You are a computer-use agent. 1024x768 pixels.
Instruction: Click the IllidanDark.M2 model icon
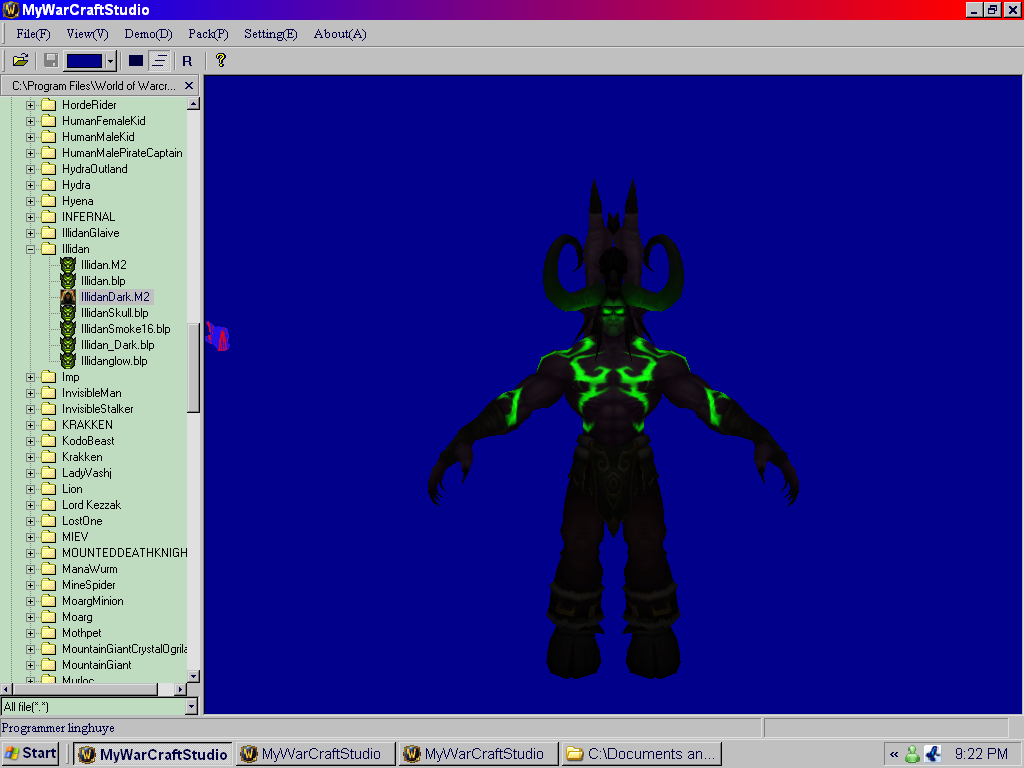point(68,296)
